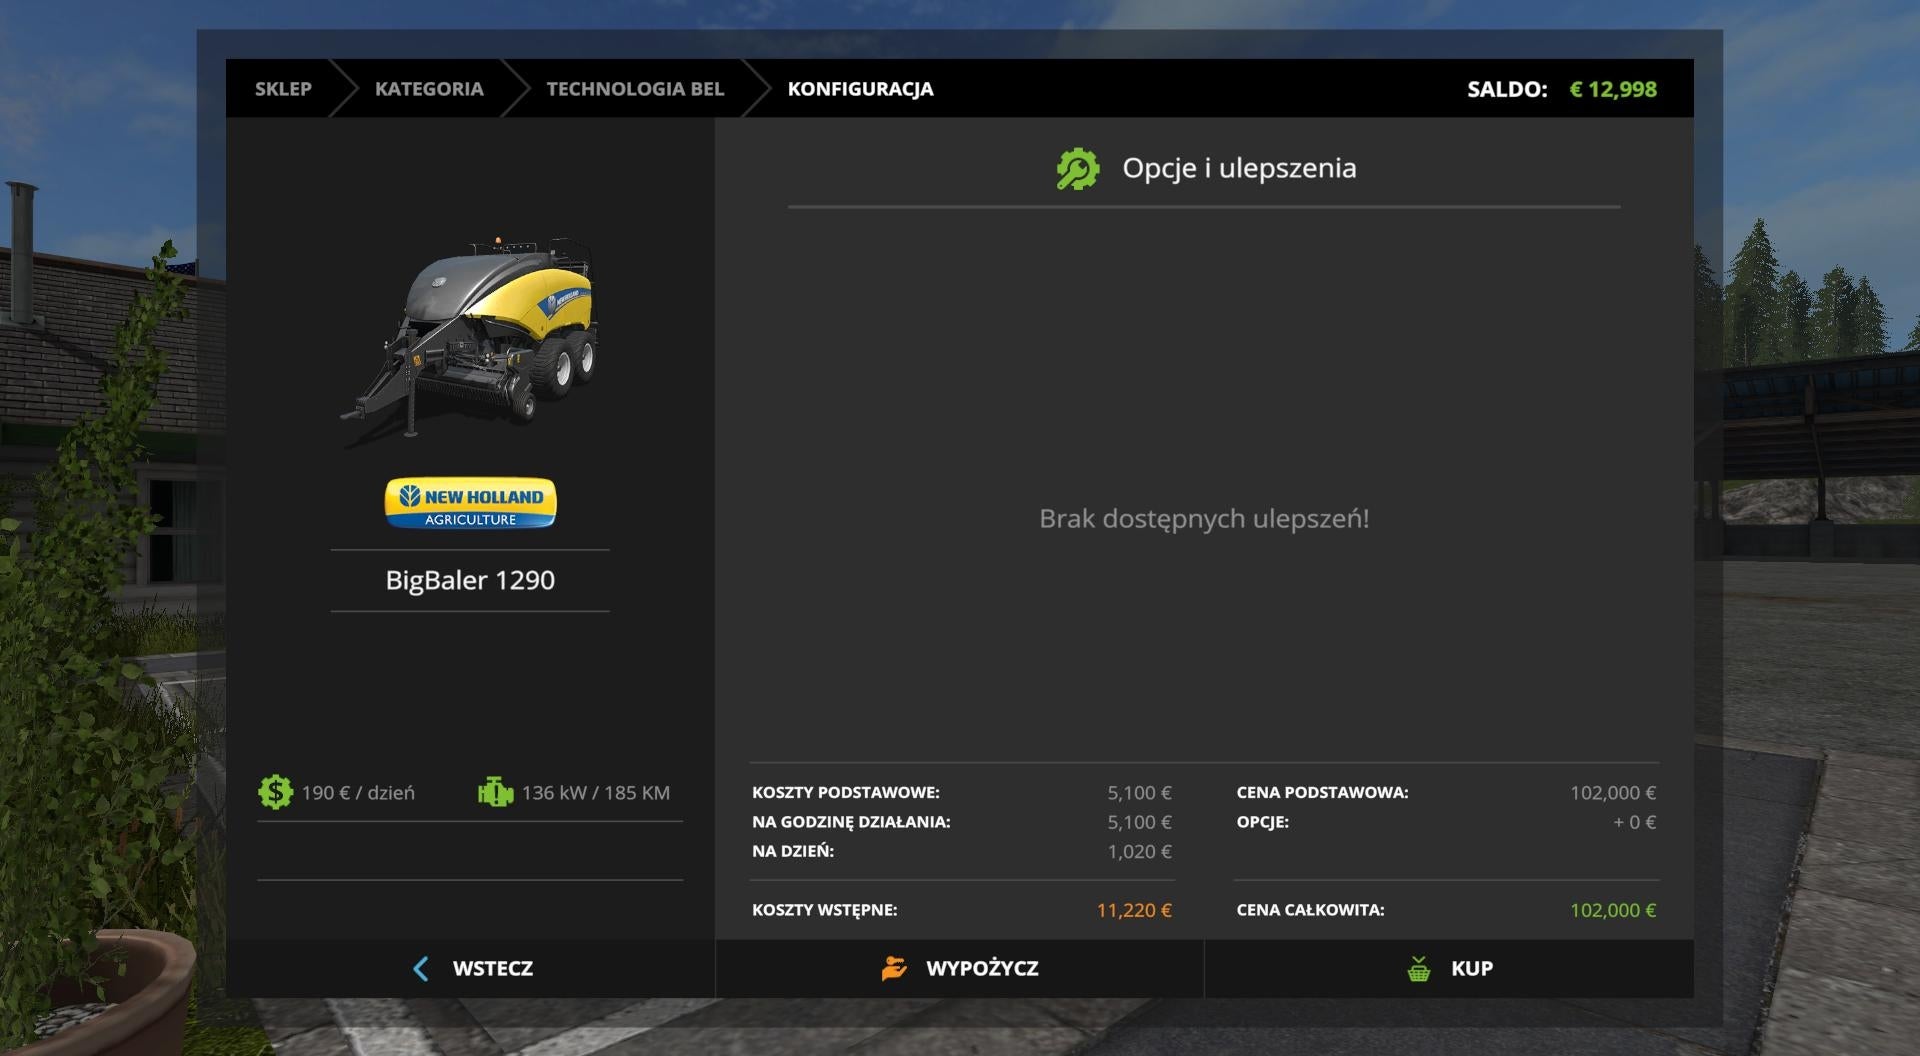Image resolution: width=1920 pixels, height=1056 pixels.
Task: Click the New Holland Agriculture brand logo
Action: pyautogui.click(x=470, y=502)
